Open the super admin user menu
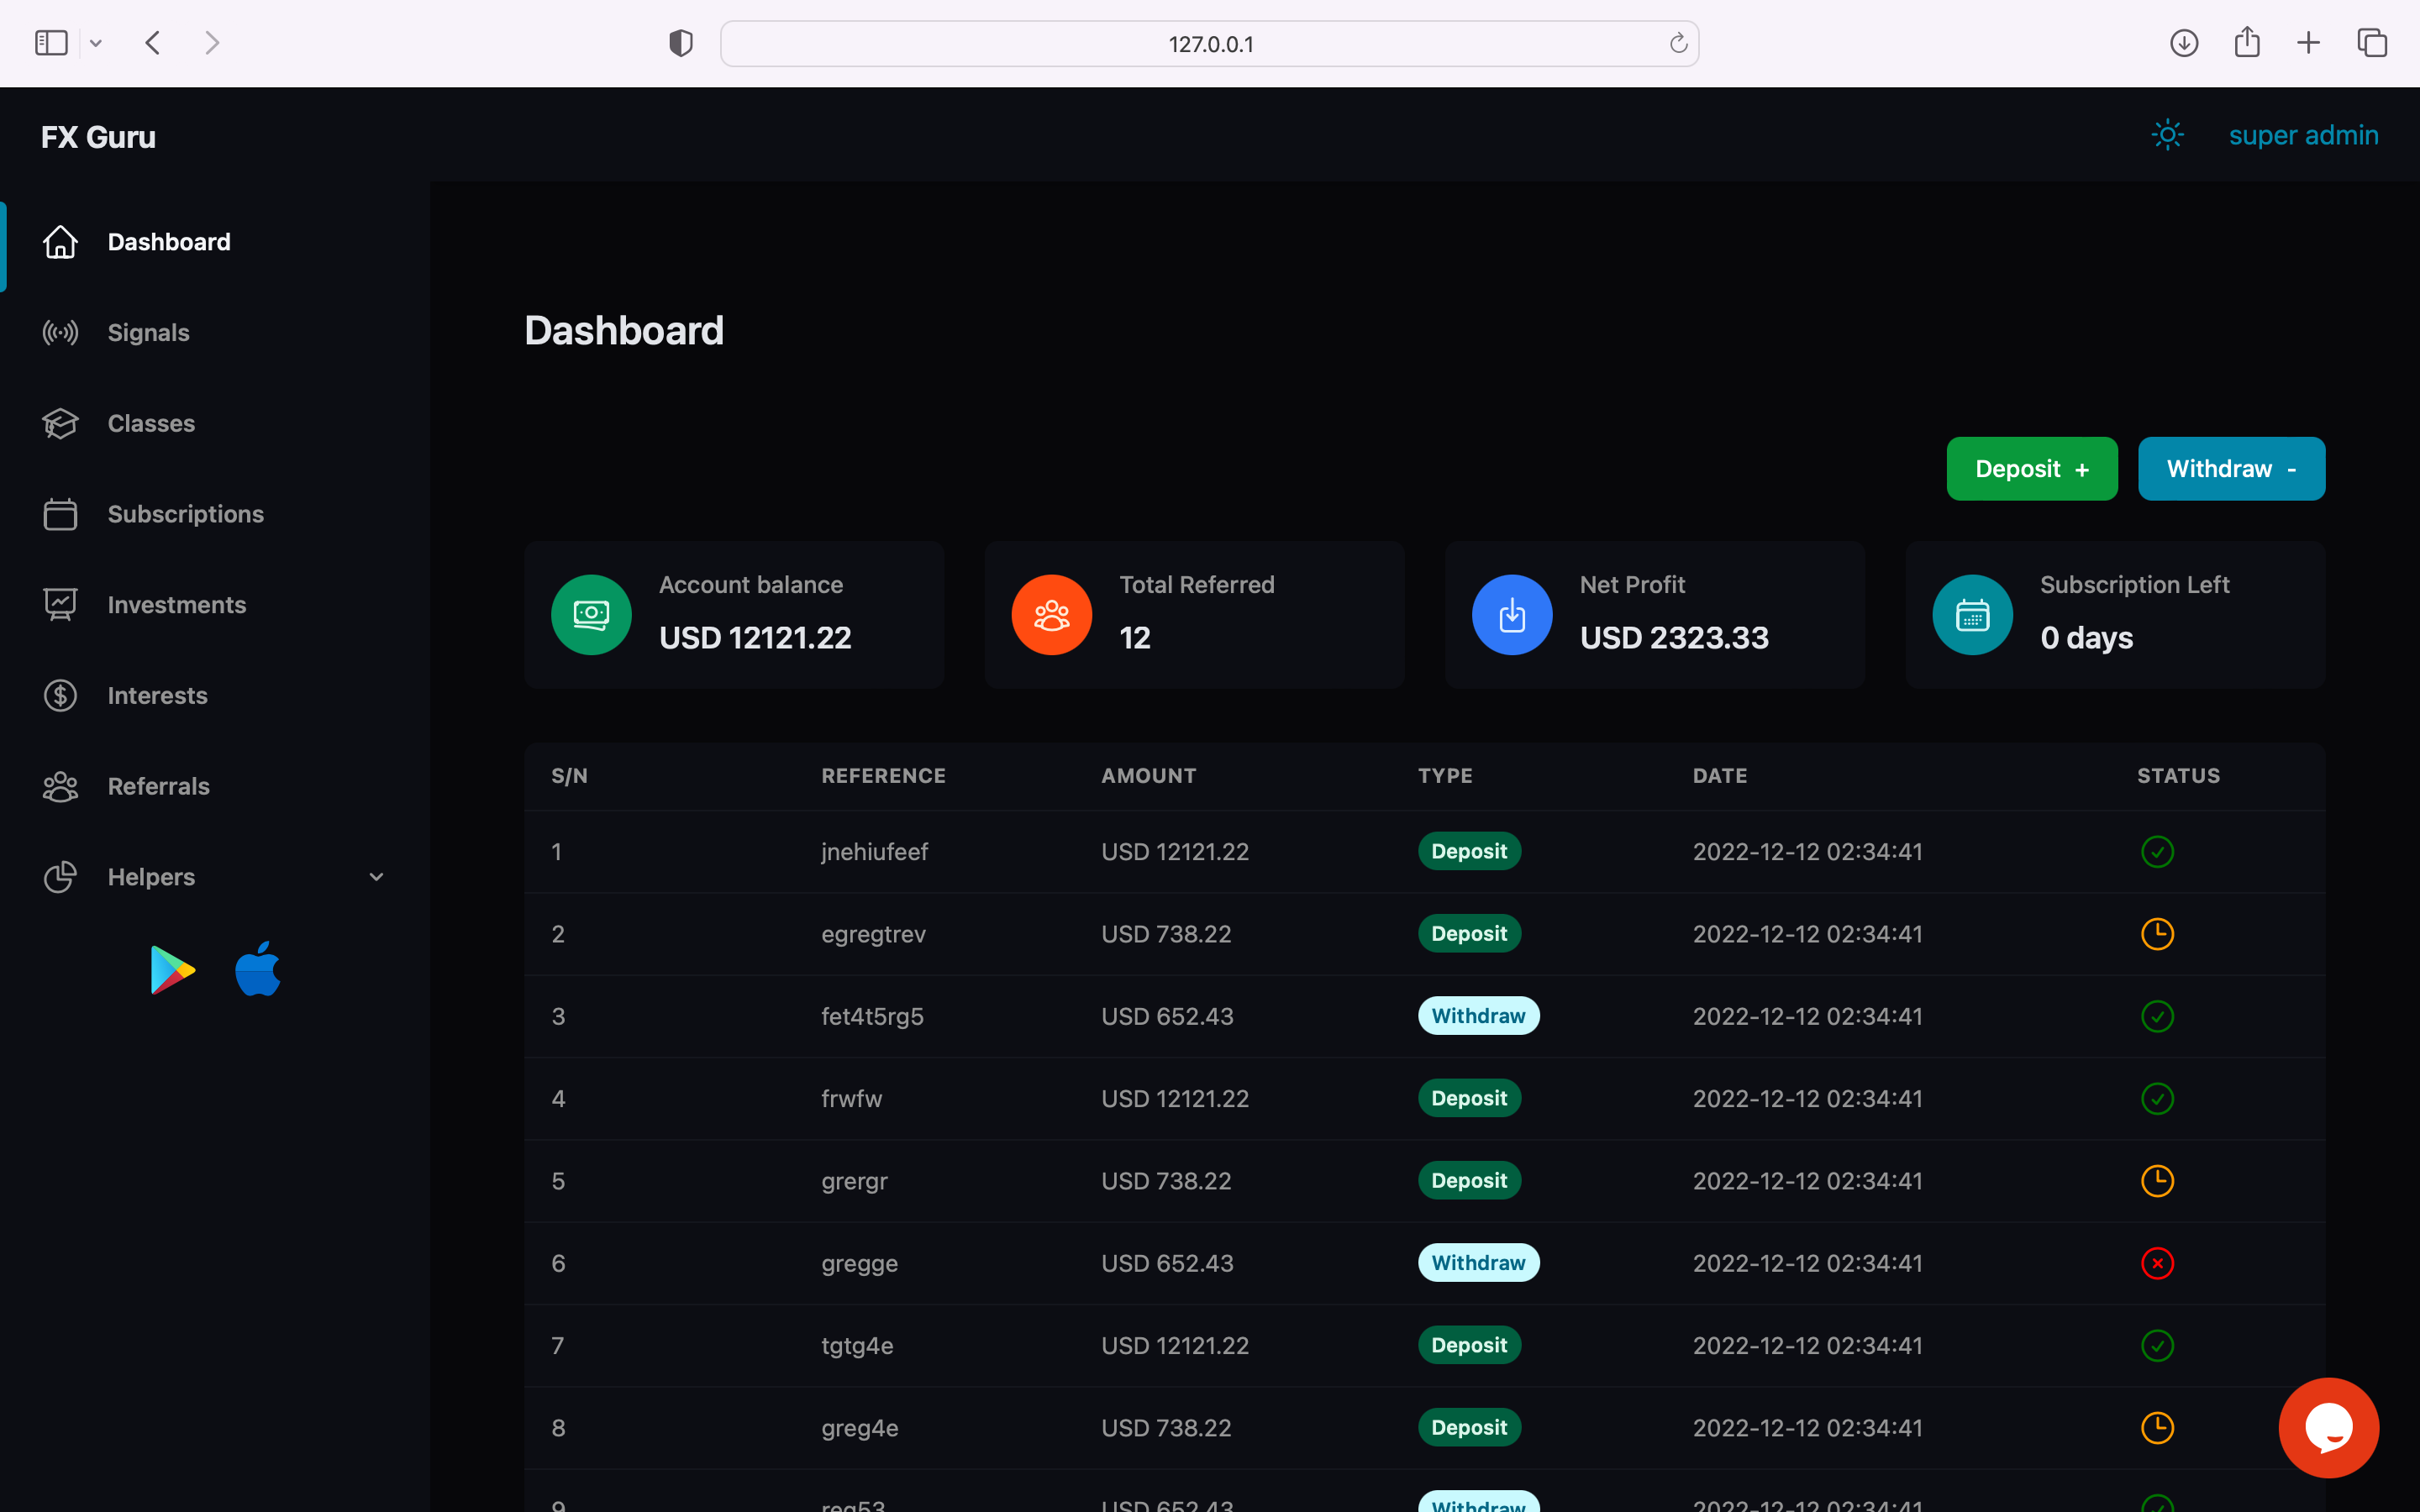Viewport: 2420px width, 1512px height. [x=2303, y=135]
